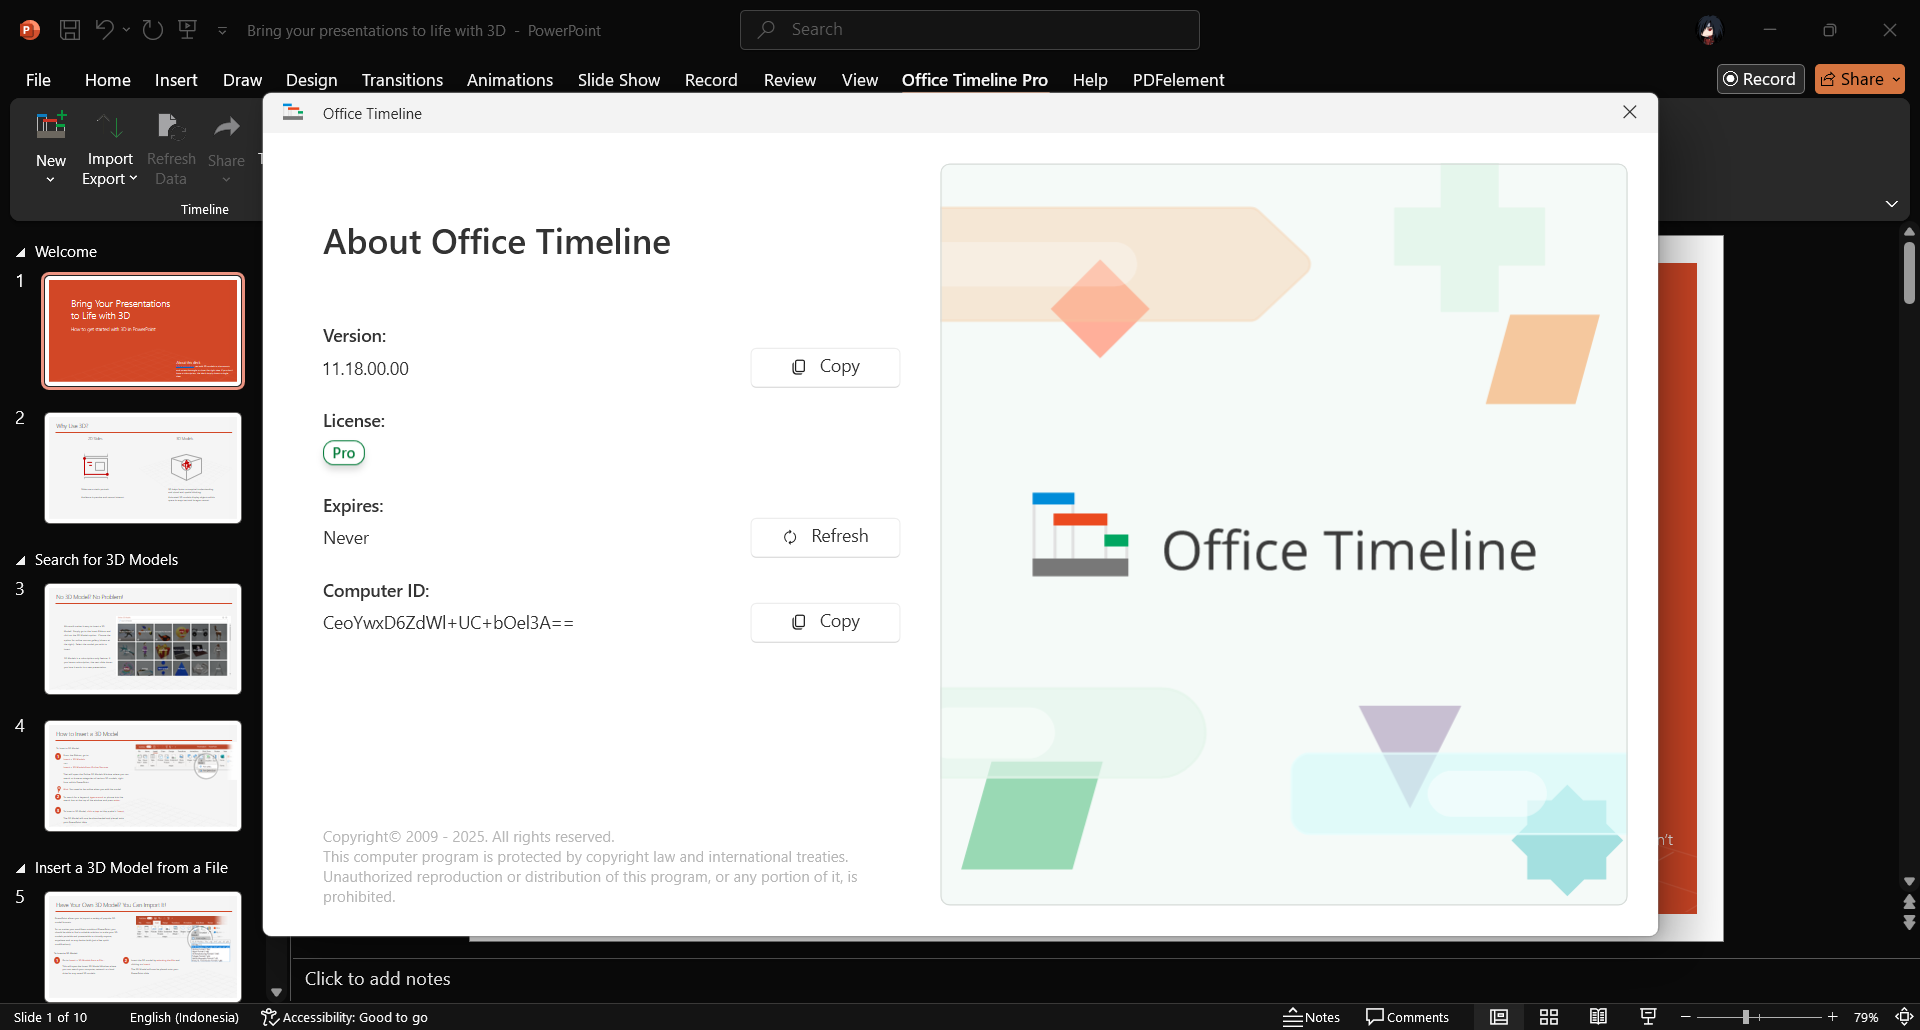Open the PDFelement tab
Viewport: 1920px width, 1030px height.
[1178, 80]
